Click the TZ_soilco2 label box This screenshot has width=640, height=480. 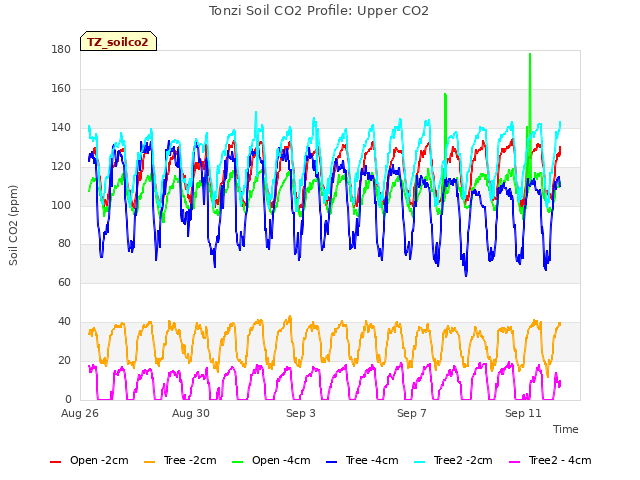click(118, 41)
